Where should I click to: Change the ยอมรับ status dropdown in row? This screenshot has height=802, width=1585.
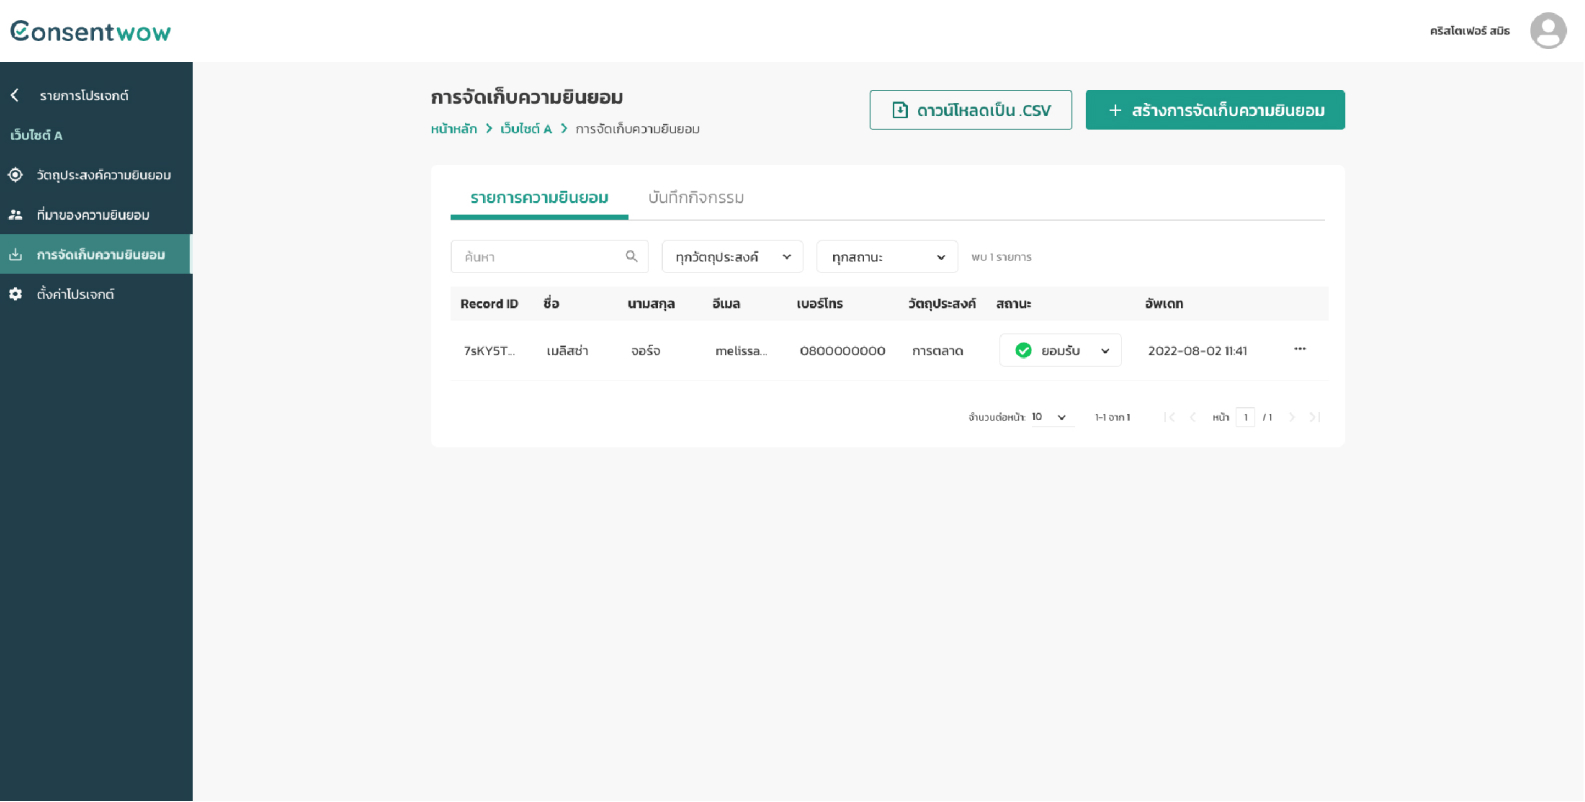(1059, 351)
